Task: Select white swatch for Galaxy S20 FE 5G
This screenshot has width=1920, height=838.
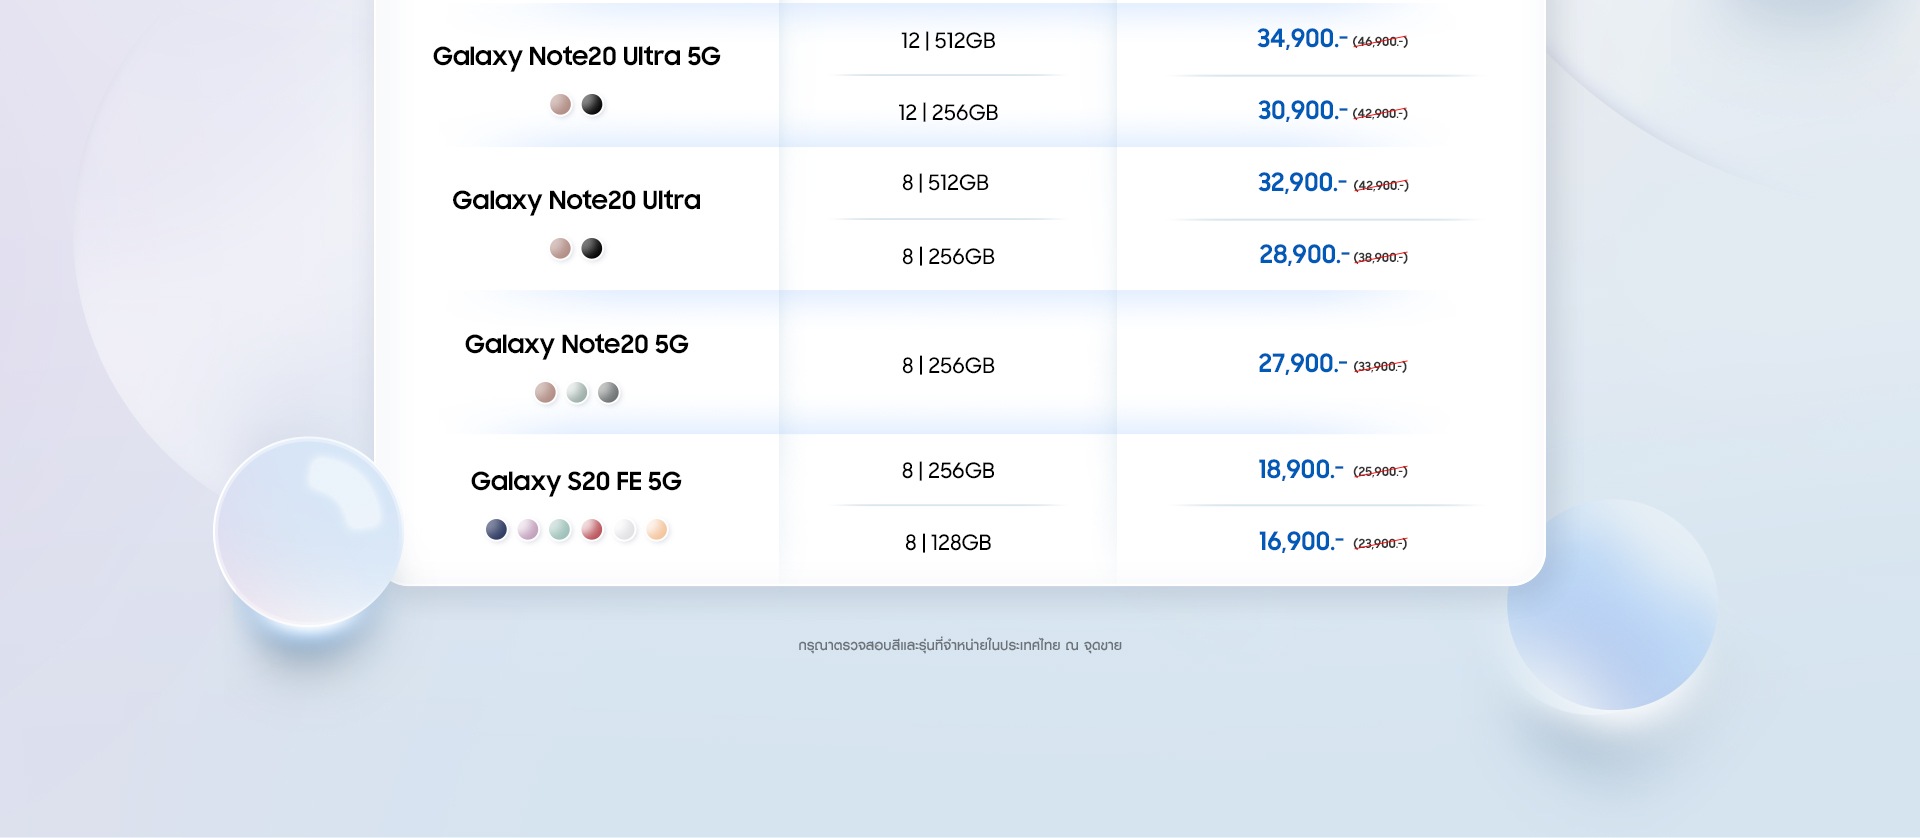Action: [x=625, y=529]
